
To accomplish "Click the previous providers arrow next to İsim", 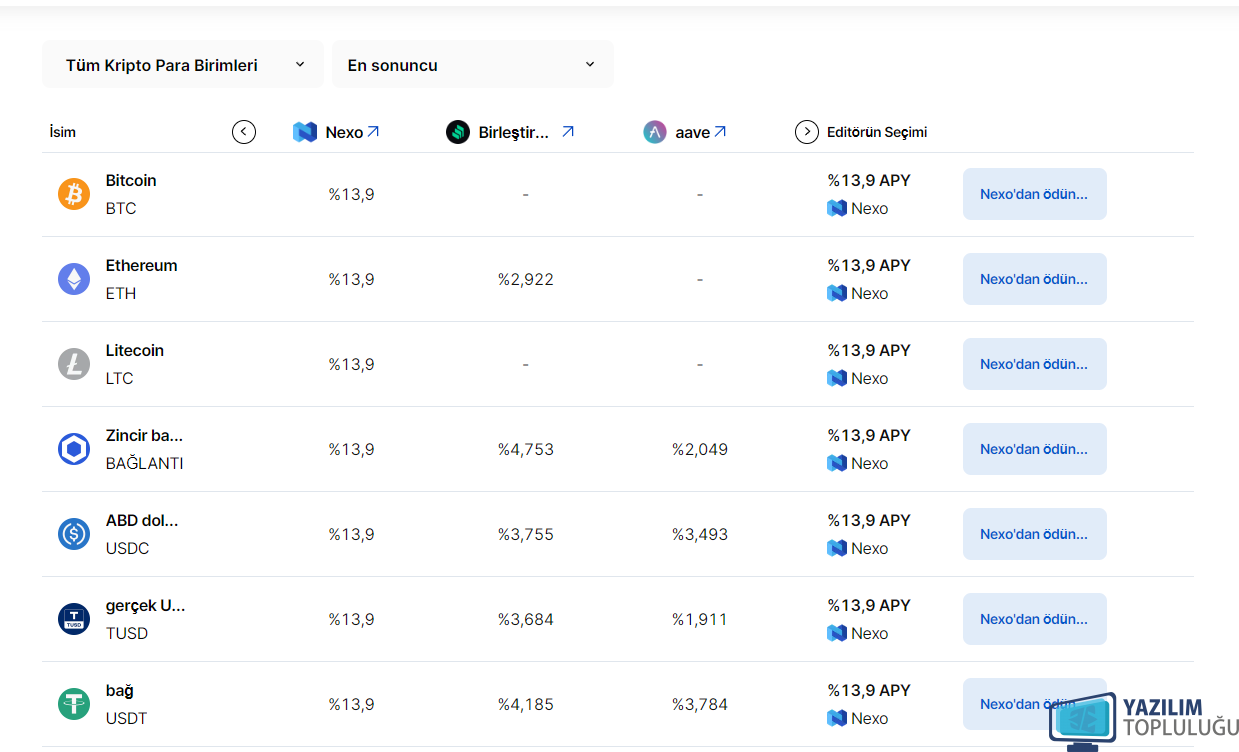I will [244, 132].
